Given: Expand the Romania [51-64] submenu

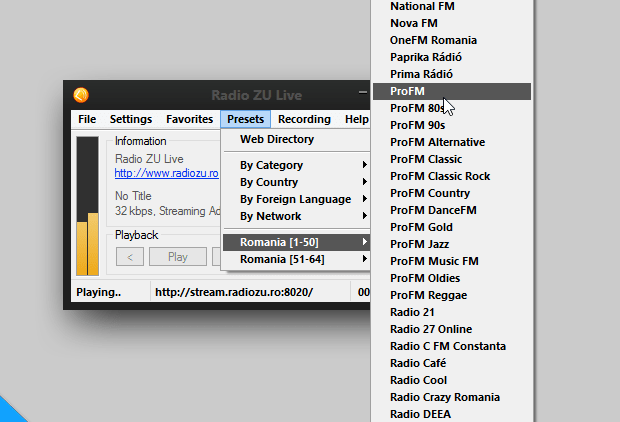Looking at the screenshot, I should [282, 259].
